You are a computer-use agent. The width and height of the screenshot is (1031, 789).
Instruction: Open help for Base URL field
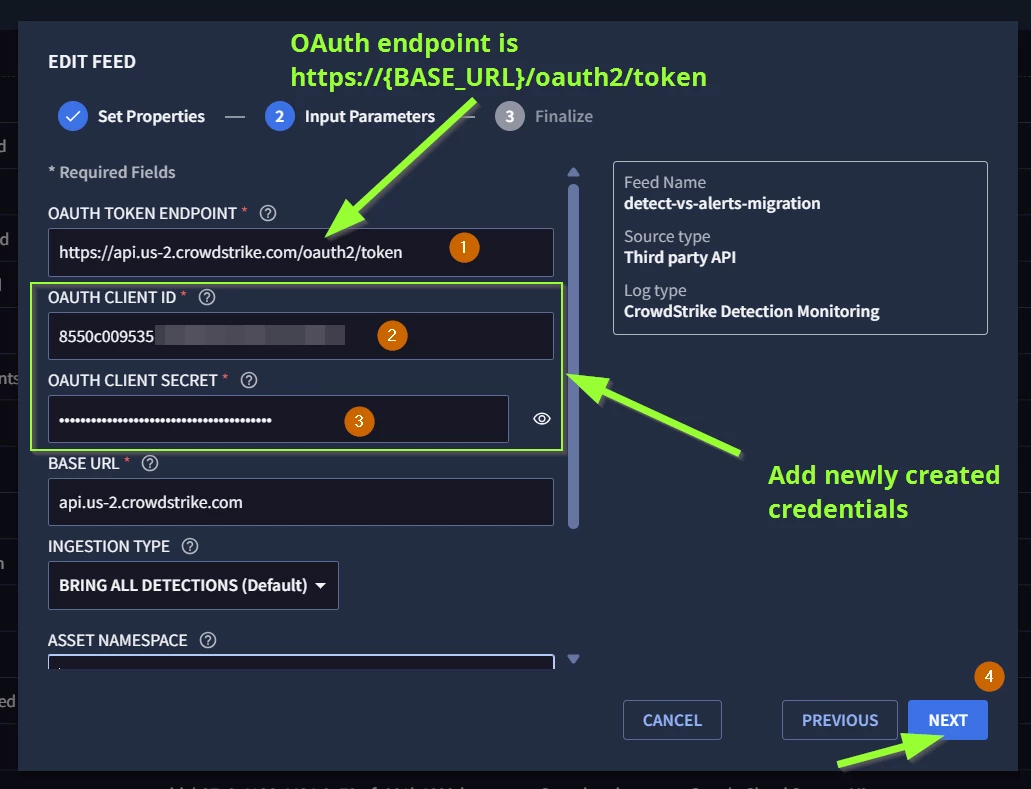click(x=150, y=463)
